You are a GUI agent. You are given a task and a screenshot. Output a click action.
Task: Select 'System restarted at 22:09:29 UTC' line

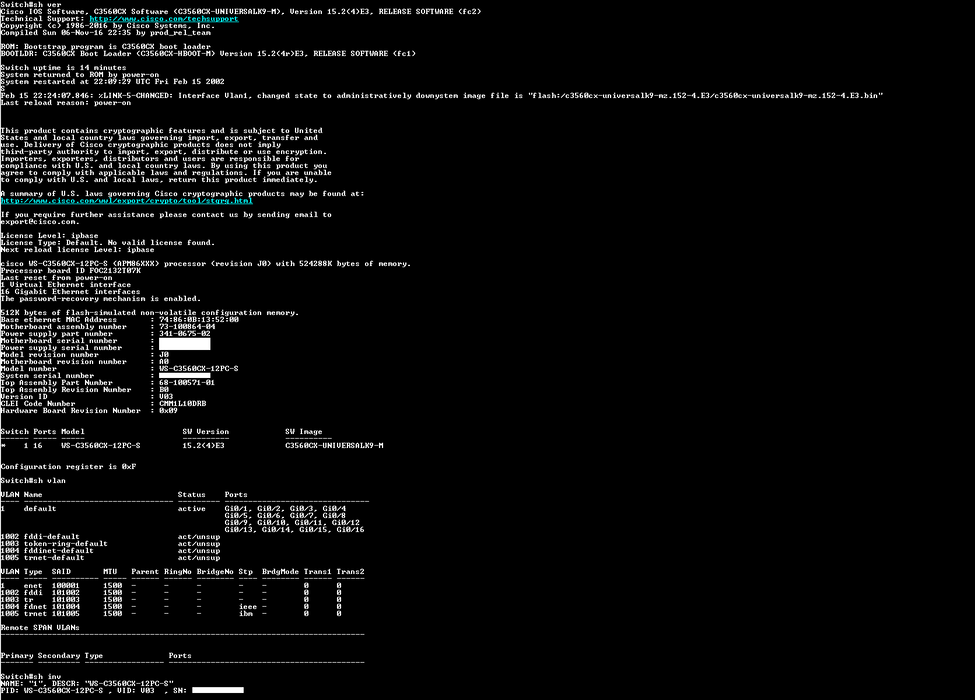pyautogui.click(x=113, y=81)
